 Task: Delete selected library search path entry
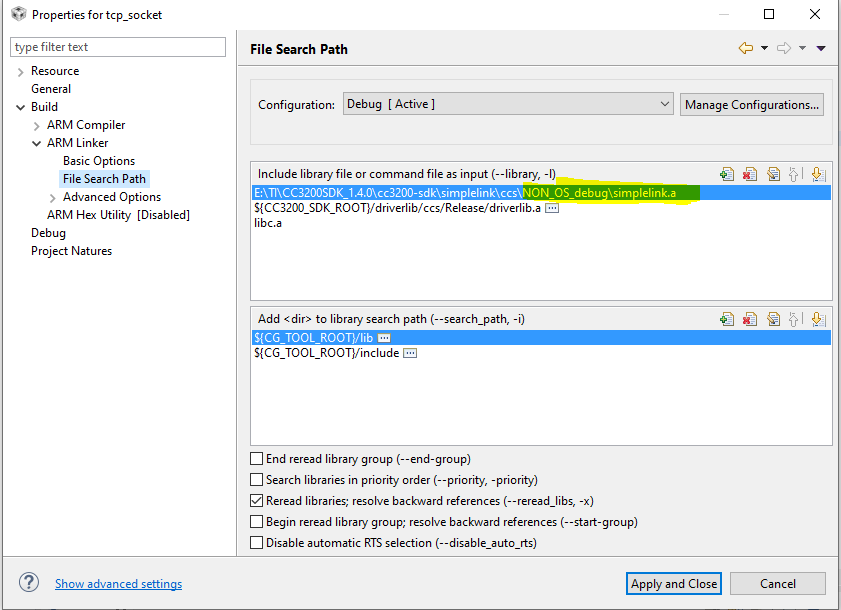tap(750, 319)
